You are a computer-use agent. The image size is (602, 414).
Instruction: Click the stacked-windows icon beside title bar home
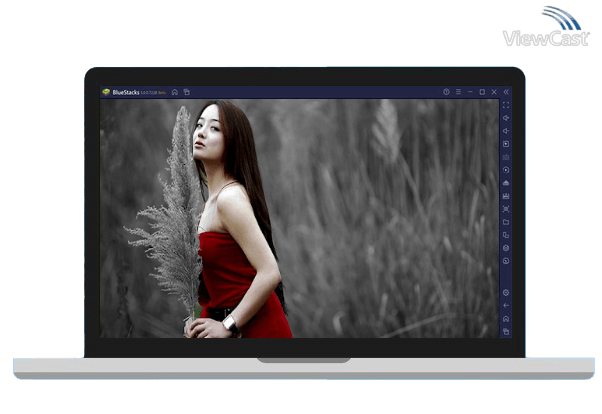pyautogui.click(x=187, y=92)
